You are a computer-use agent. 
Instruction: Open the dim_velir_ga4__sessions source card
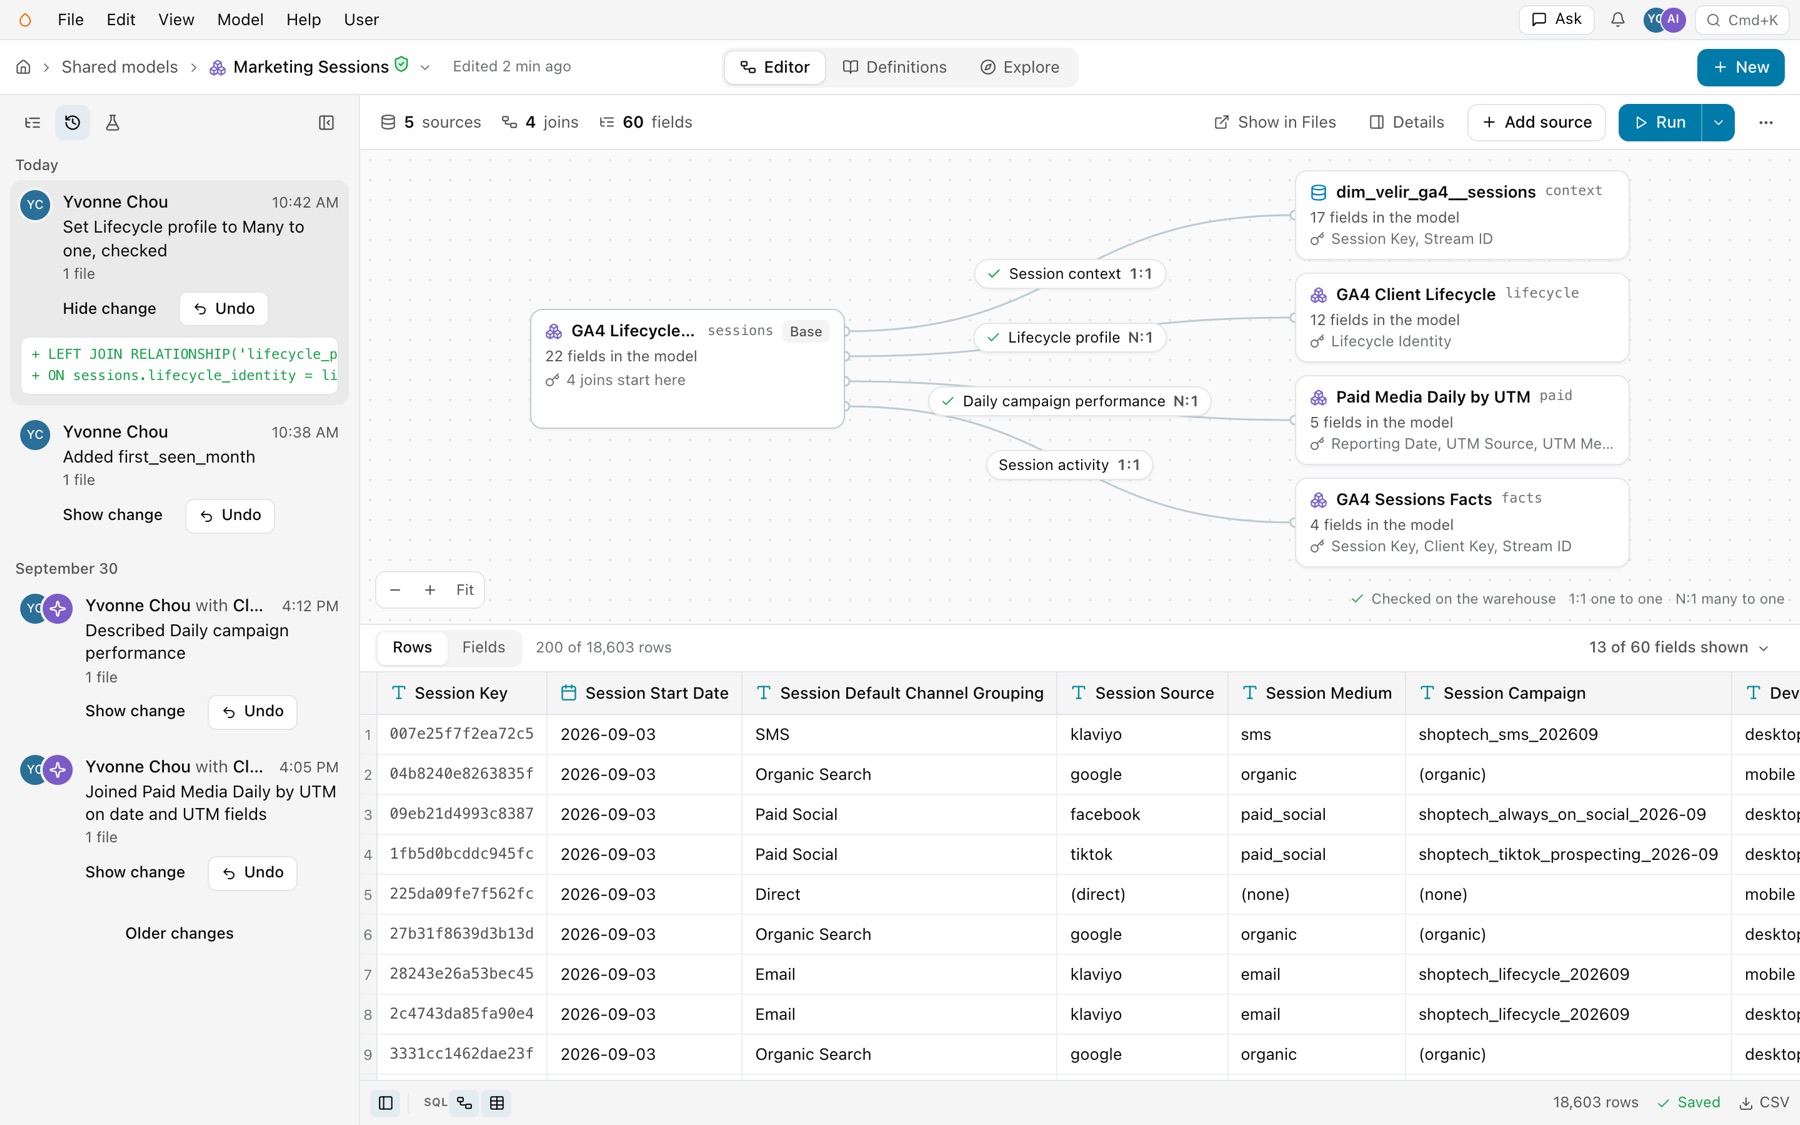1461,215
